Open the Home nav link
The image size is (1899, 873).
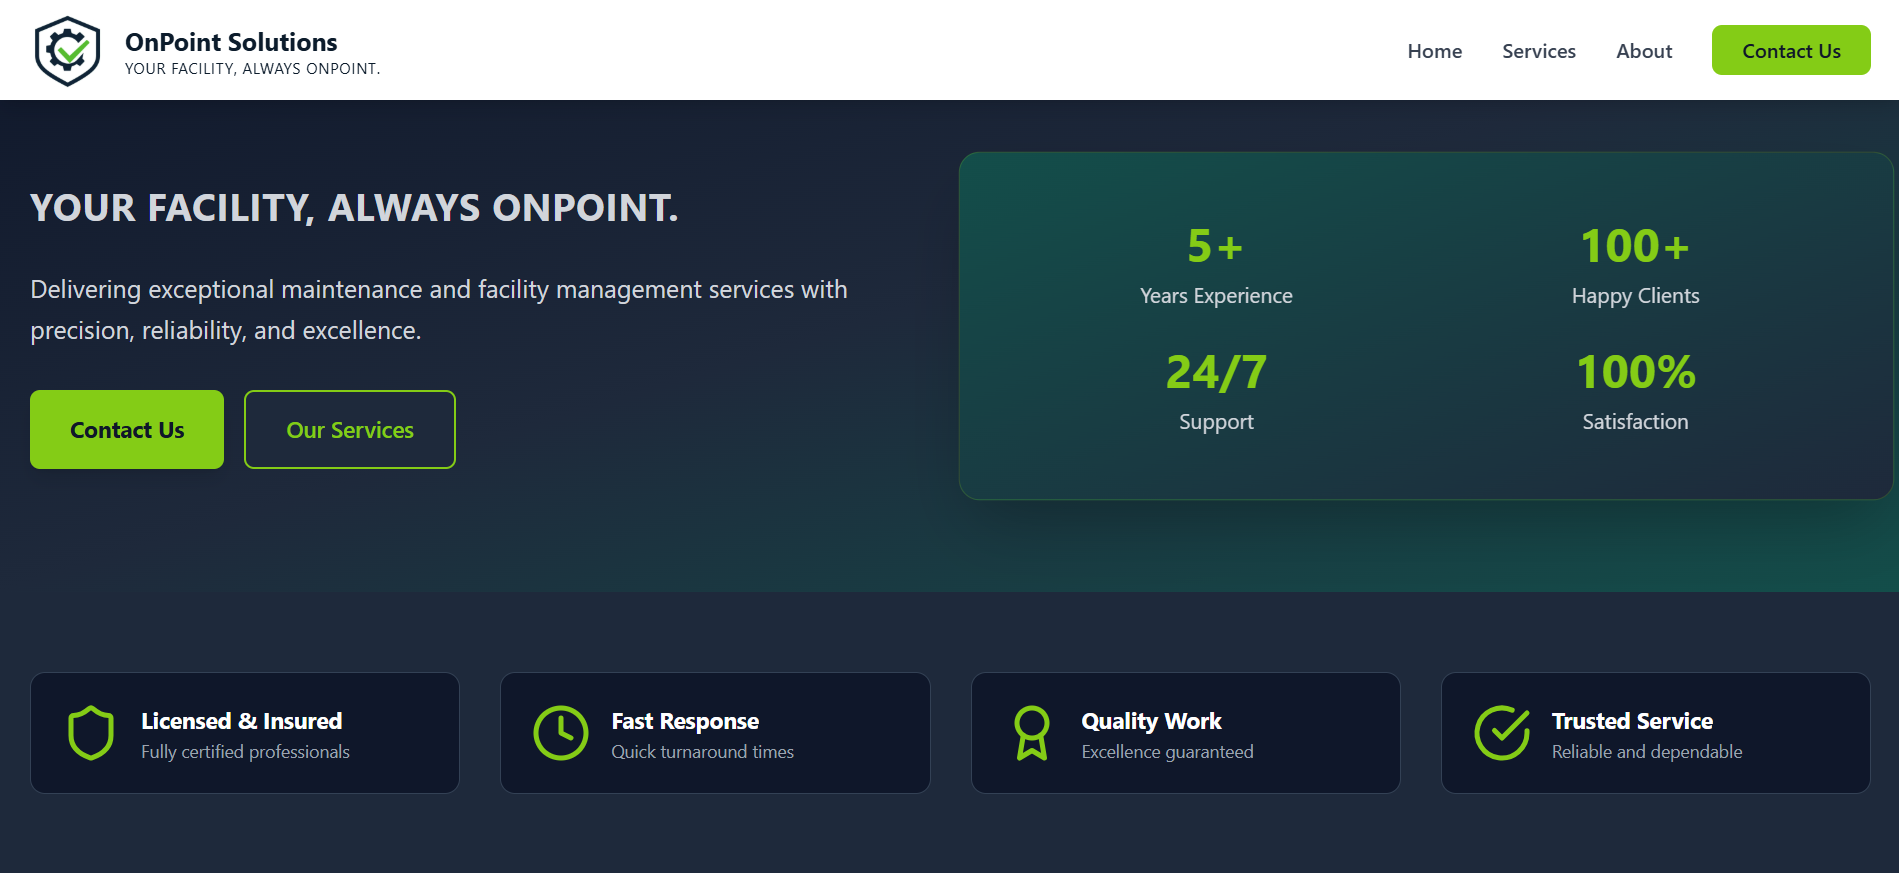point(1434,51)
